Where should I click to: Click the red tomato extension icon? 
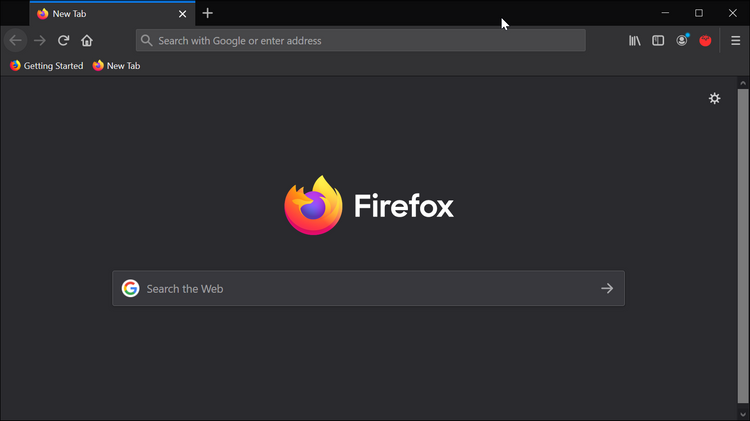click(705, 41)
